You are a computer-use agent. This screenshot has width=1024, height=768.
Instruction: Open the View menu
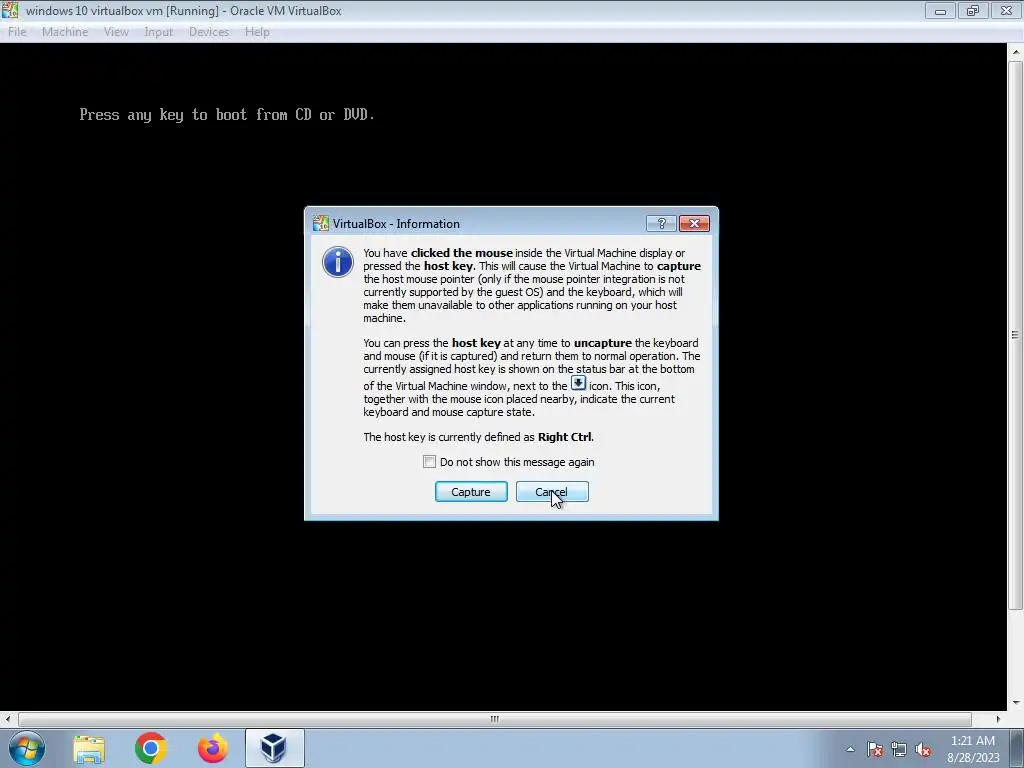(x=116, y=32)
